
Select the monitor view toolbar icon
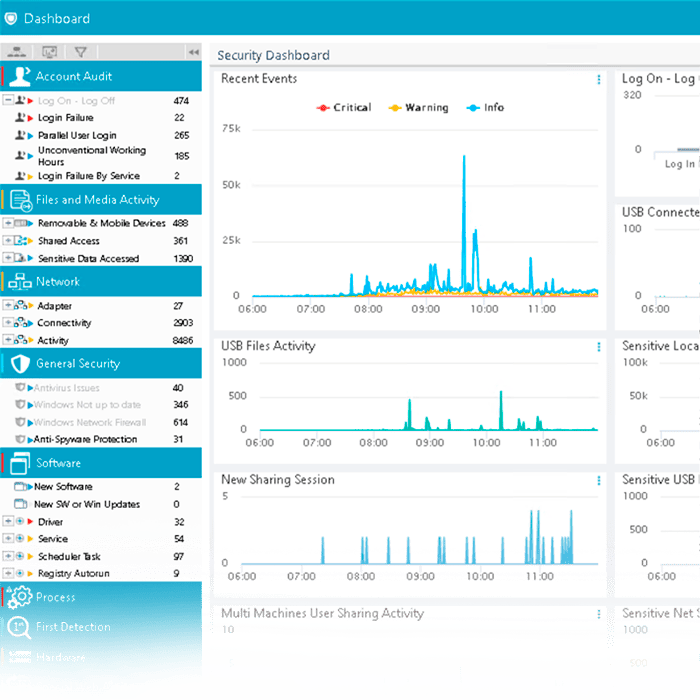[x=49, y=52]
